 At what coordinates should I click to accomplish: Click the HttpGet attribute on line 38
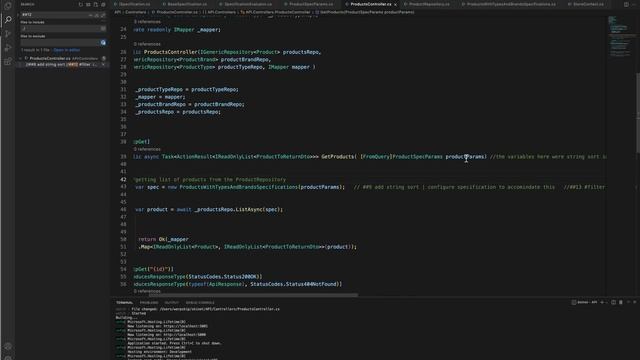pyautogui.click(x=142, y=142)
